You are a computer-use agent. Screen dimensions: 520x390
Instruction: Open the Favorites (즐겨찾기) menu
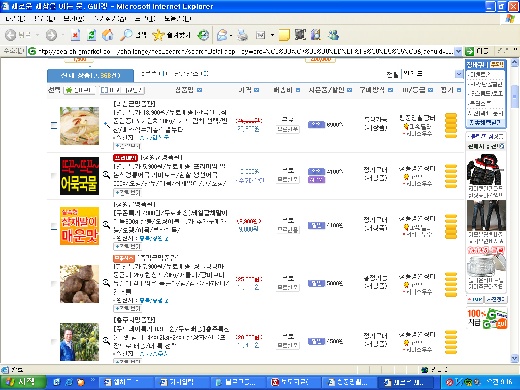coord(110,19)
